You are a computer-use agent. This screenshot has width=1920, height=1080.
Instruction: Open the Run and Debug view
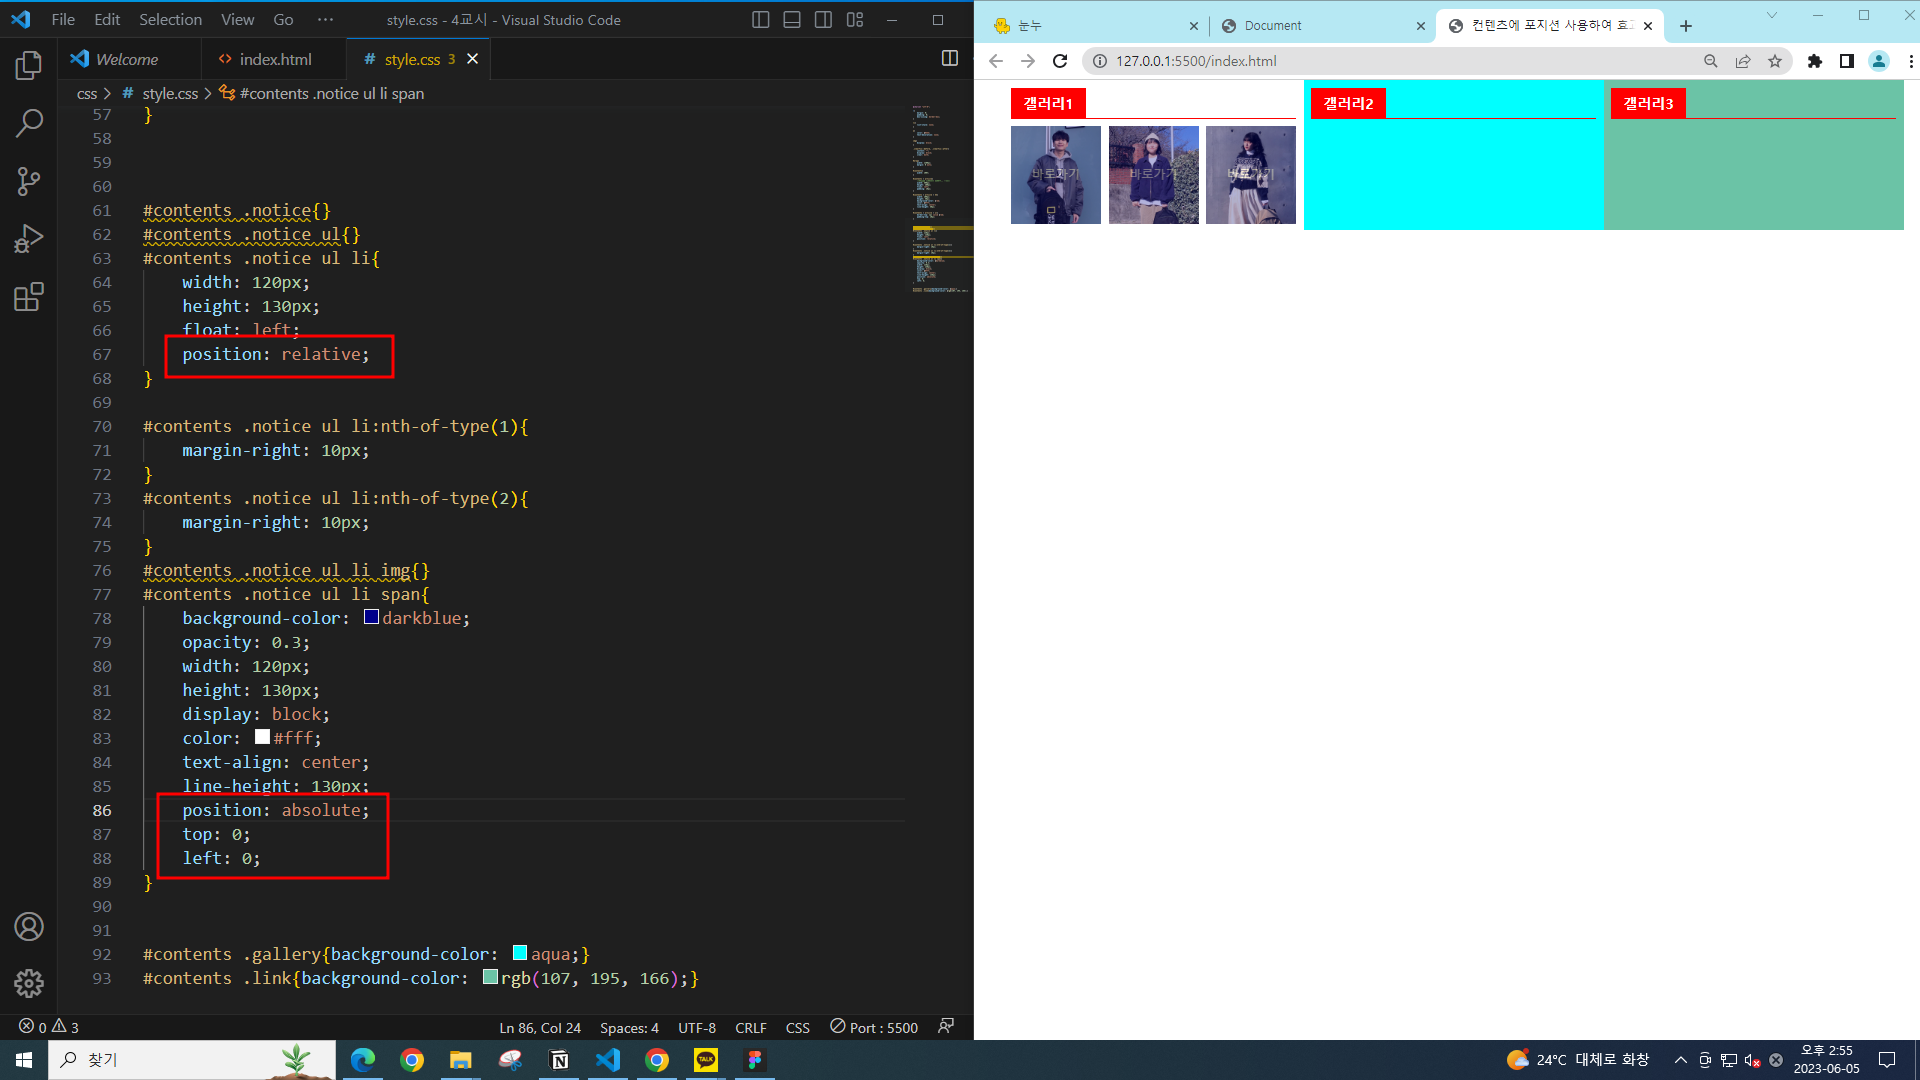point(29,239)
